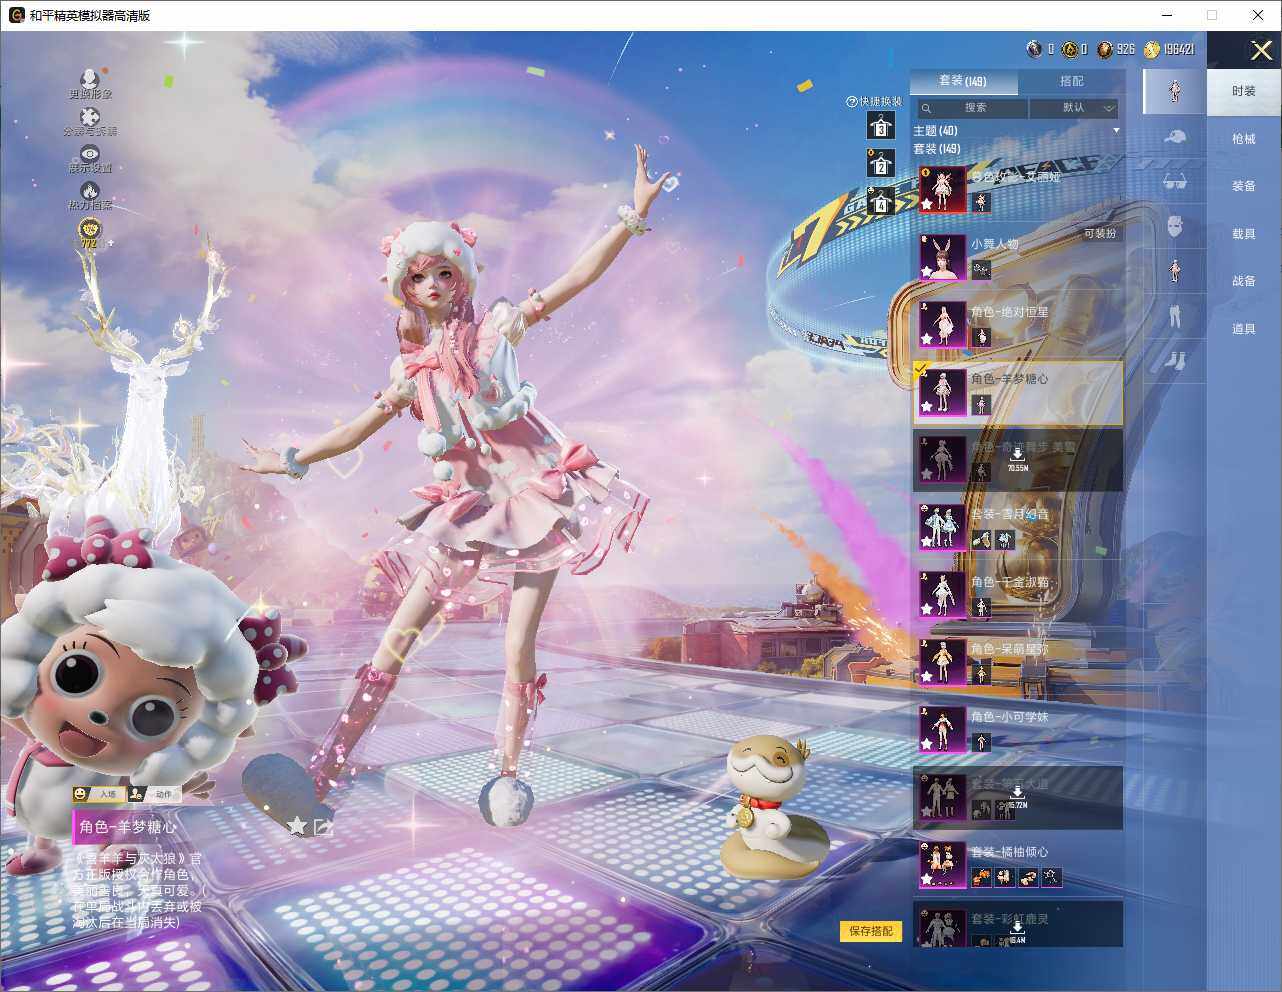Toggle favorite star on 角色-千金淑霸 thumbnail
The width and height of the screenshot is (1282, 992).
[x=927, y=610]
